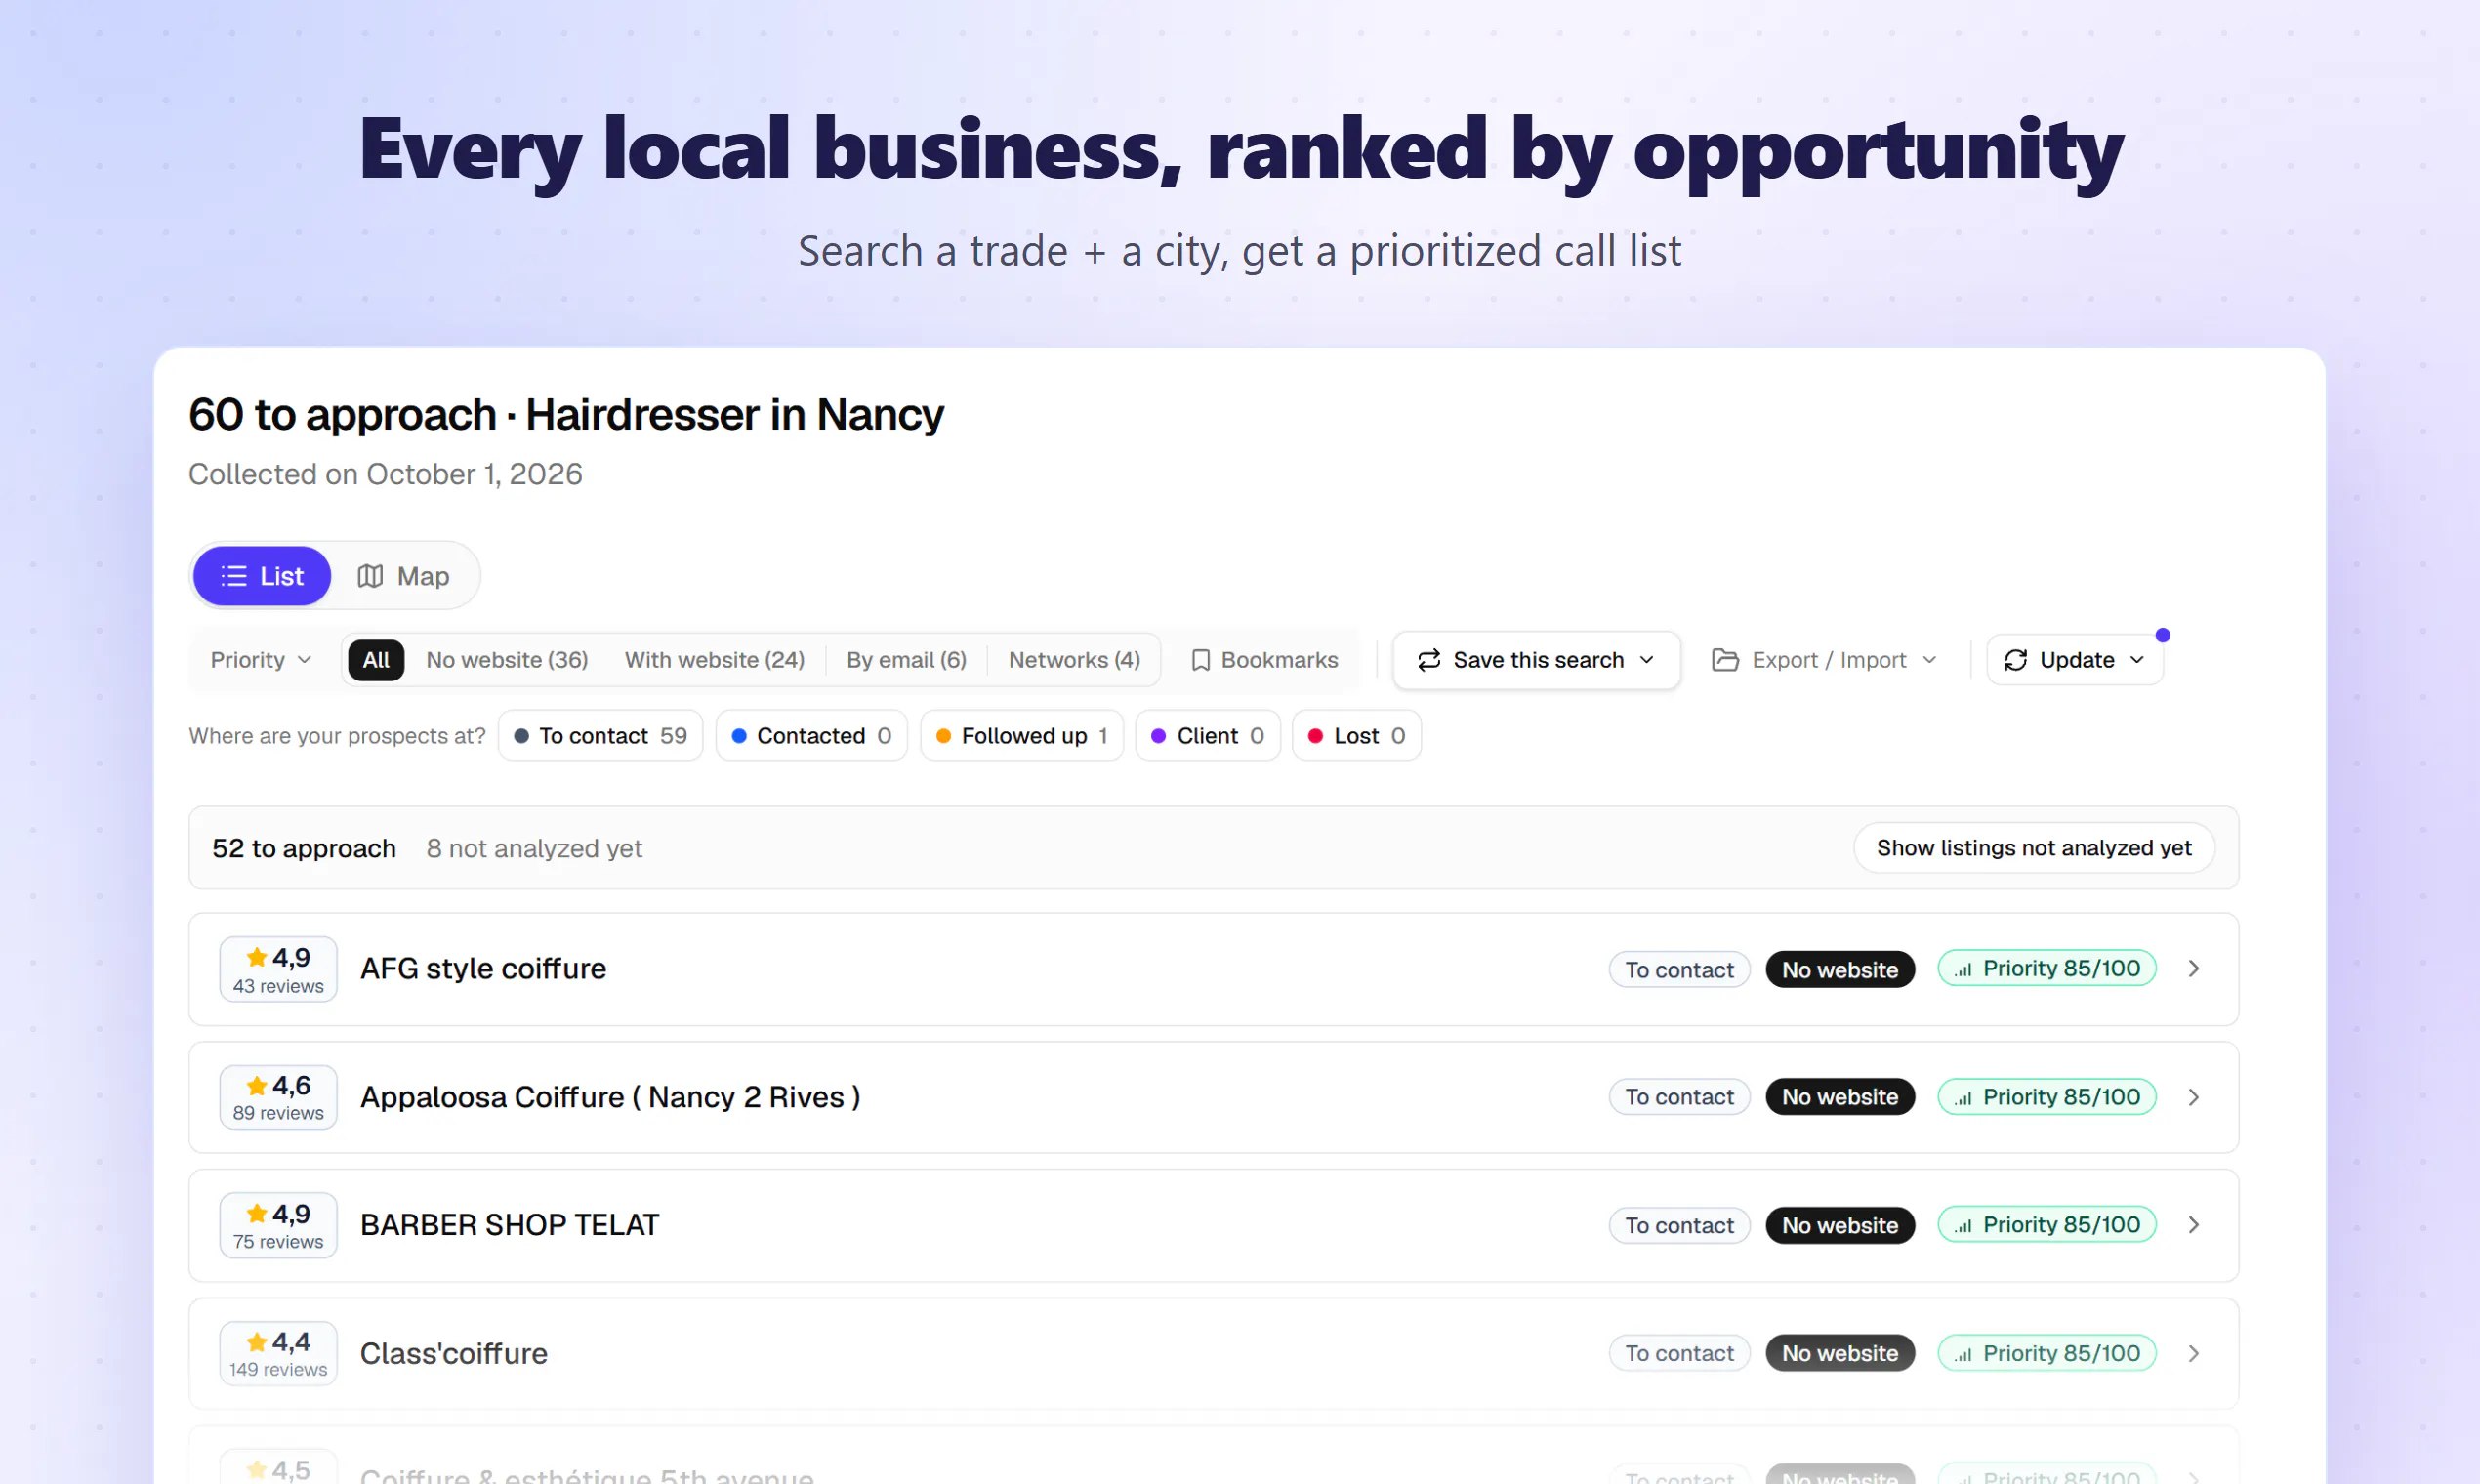Click the list icon in the List button

[x=234, y=576]
